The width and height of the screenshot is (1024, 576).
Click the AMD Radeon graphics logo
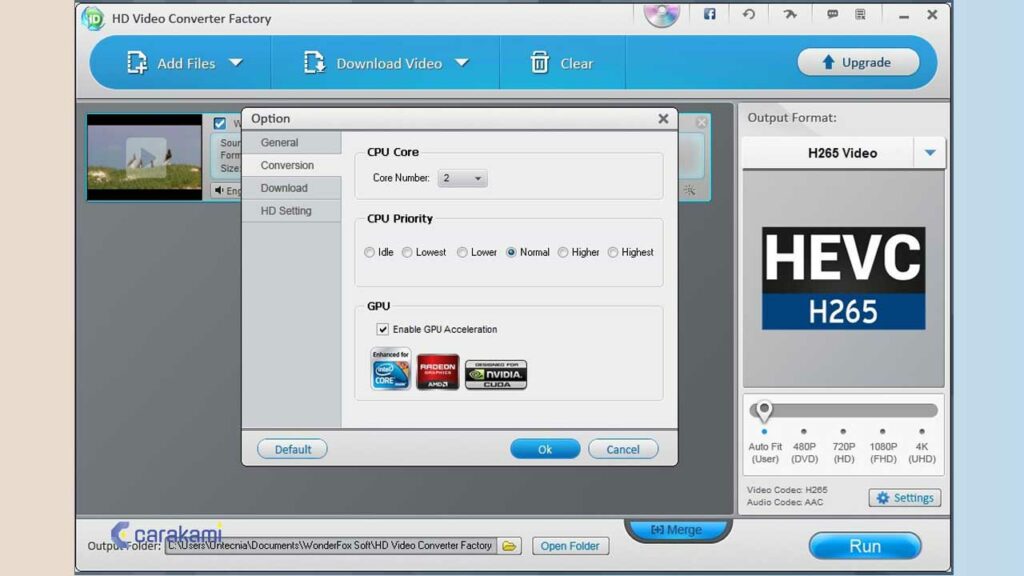pyautogui.click(x=438, y=372)
